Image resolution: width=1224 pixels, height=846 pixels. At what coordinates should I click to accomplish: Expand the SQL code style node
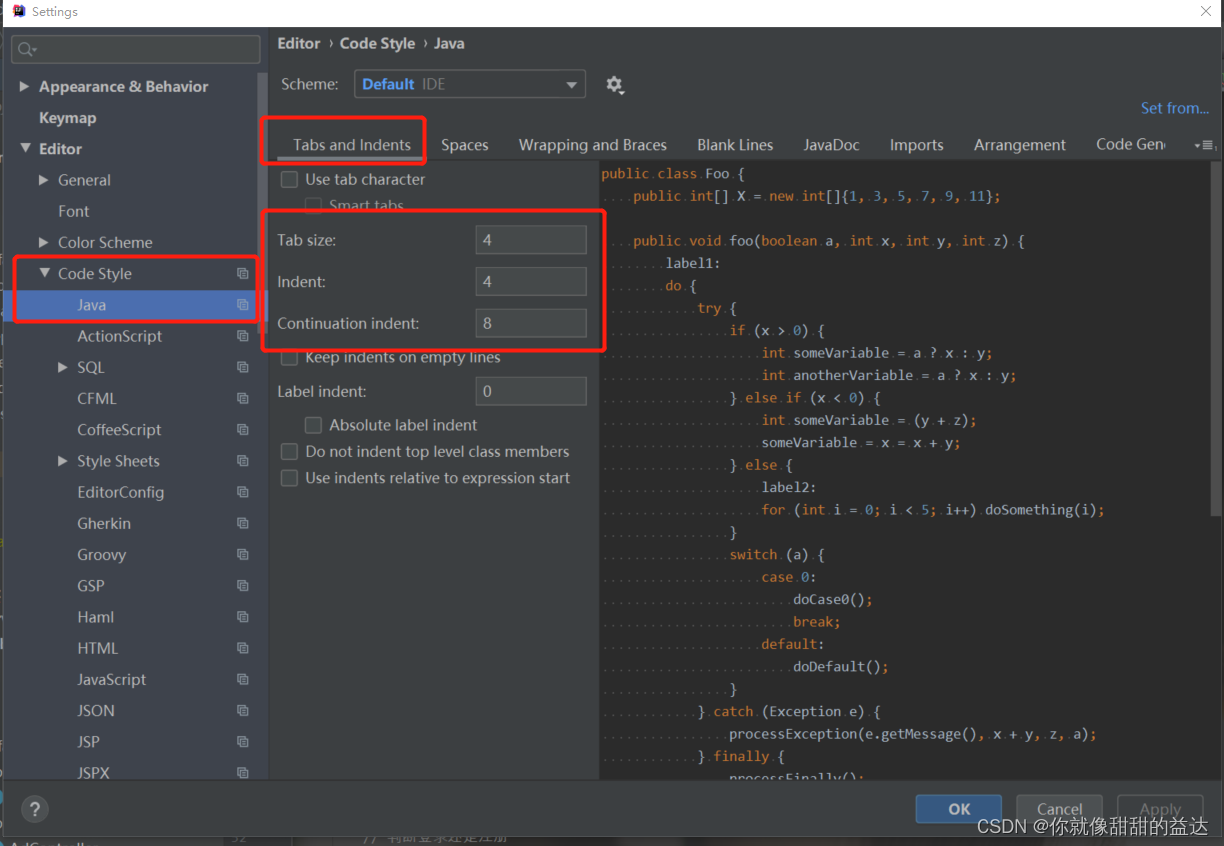[x=63, y=367]
